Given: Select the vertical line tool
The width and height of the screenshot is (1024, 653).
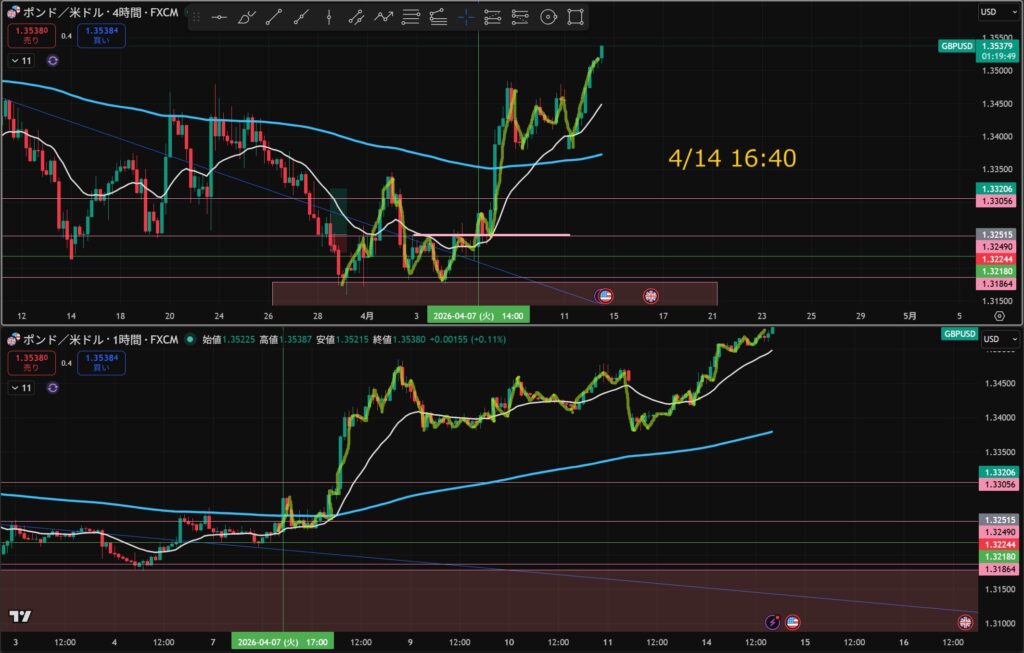Looking at the screenshot, I should click(x=328, y=18).
